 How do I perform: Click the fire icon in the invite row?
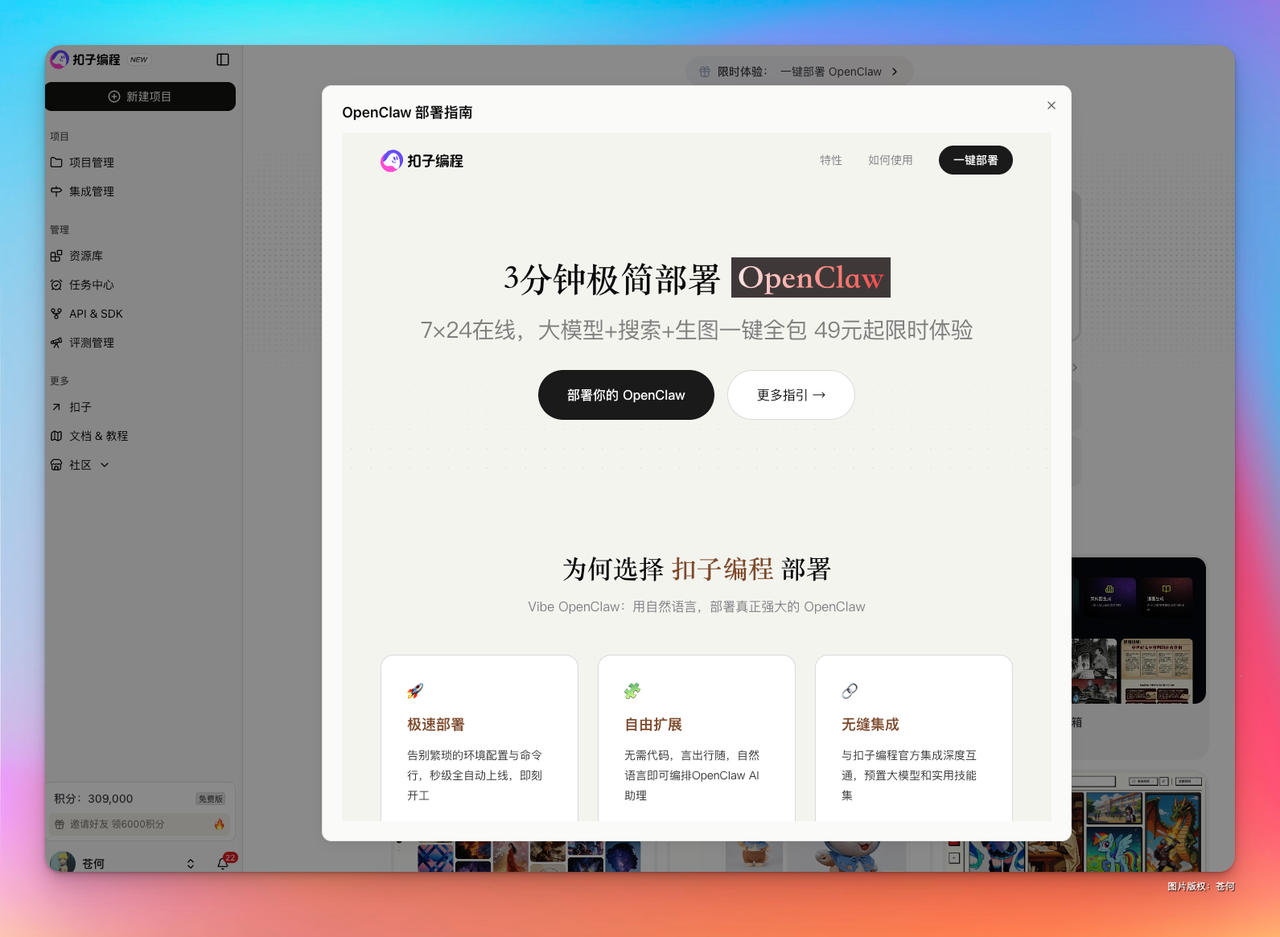tap(219, 825)
